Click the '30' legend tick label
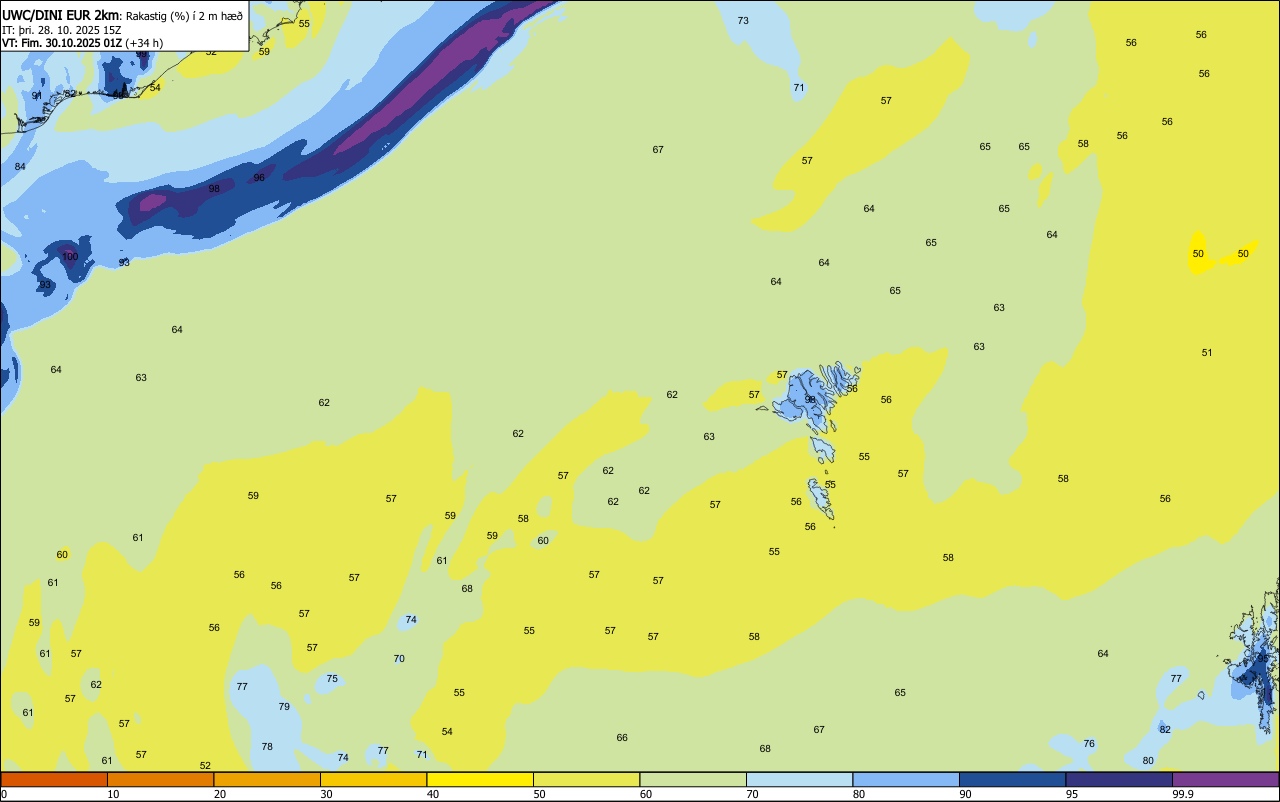This screenshot has height=802, width=1280. [x=327, y=794]
